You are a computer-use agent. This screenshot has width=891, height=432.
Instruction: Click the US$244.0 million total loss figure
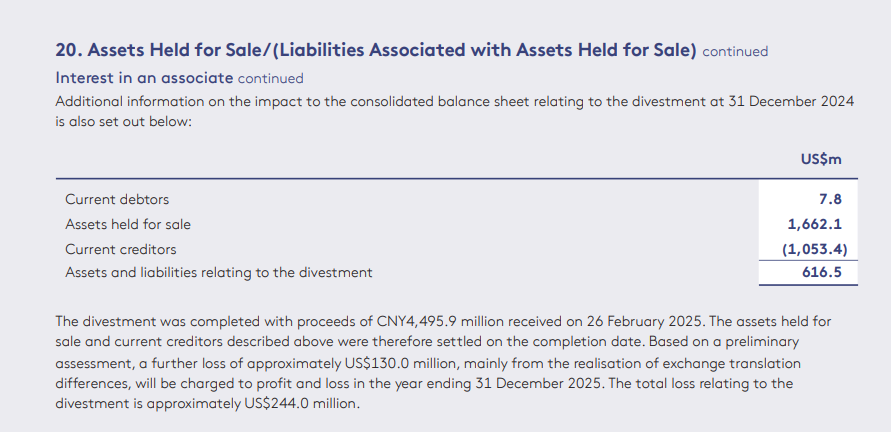(302, 404)
